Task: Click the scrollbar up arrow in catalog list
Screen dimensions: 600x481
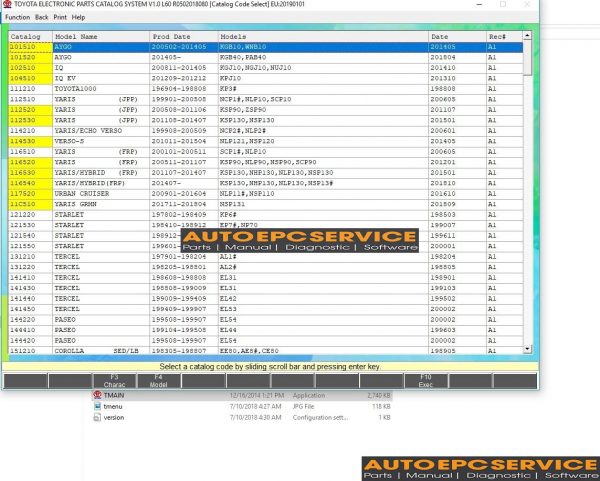Action: coord(527,36)
